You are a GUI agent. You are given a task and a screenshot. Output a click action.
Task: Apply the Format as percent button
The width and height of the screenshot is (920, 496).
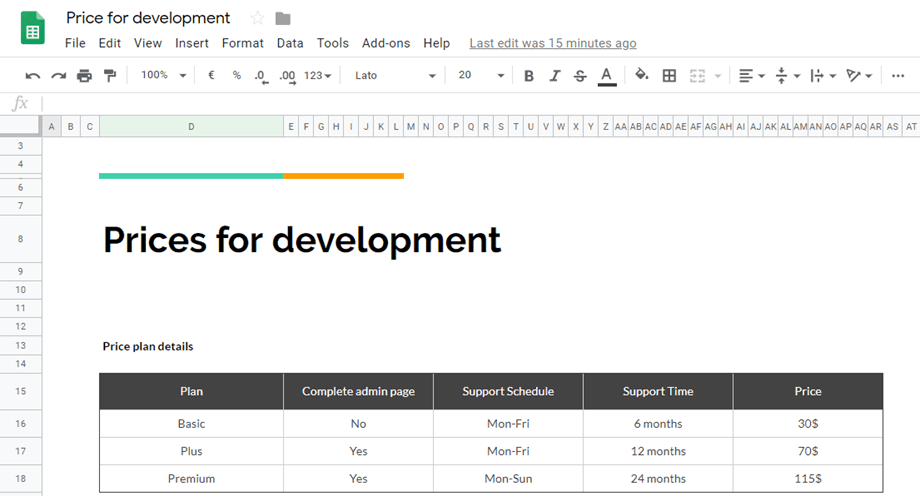[x=236, y=76]
